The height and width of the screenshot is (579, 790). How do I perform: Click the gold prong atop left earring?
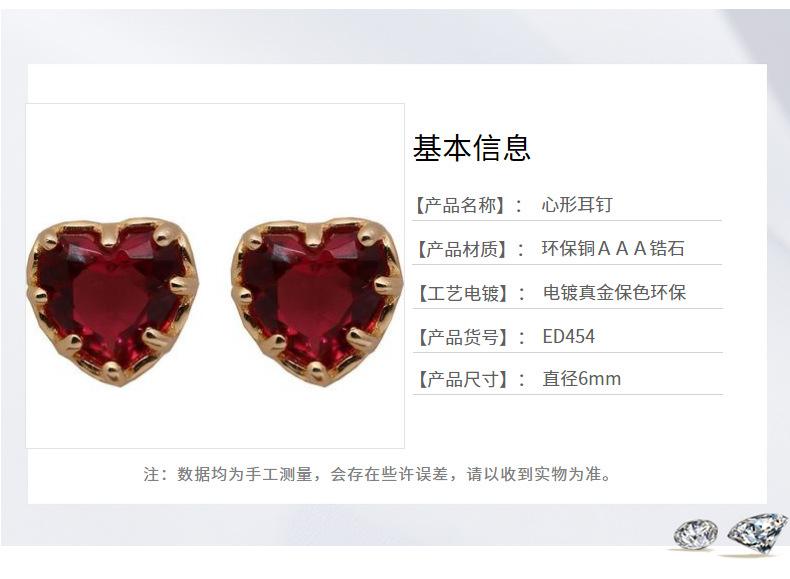(x=109, y=234)
